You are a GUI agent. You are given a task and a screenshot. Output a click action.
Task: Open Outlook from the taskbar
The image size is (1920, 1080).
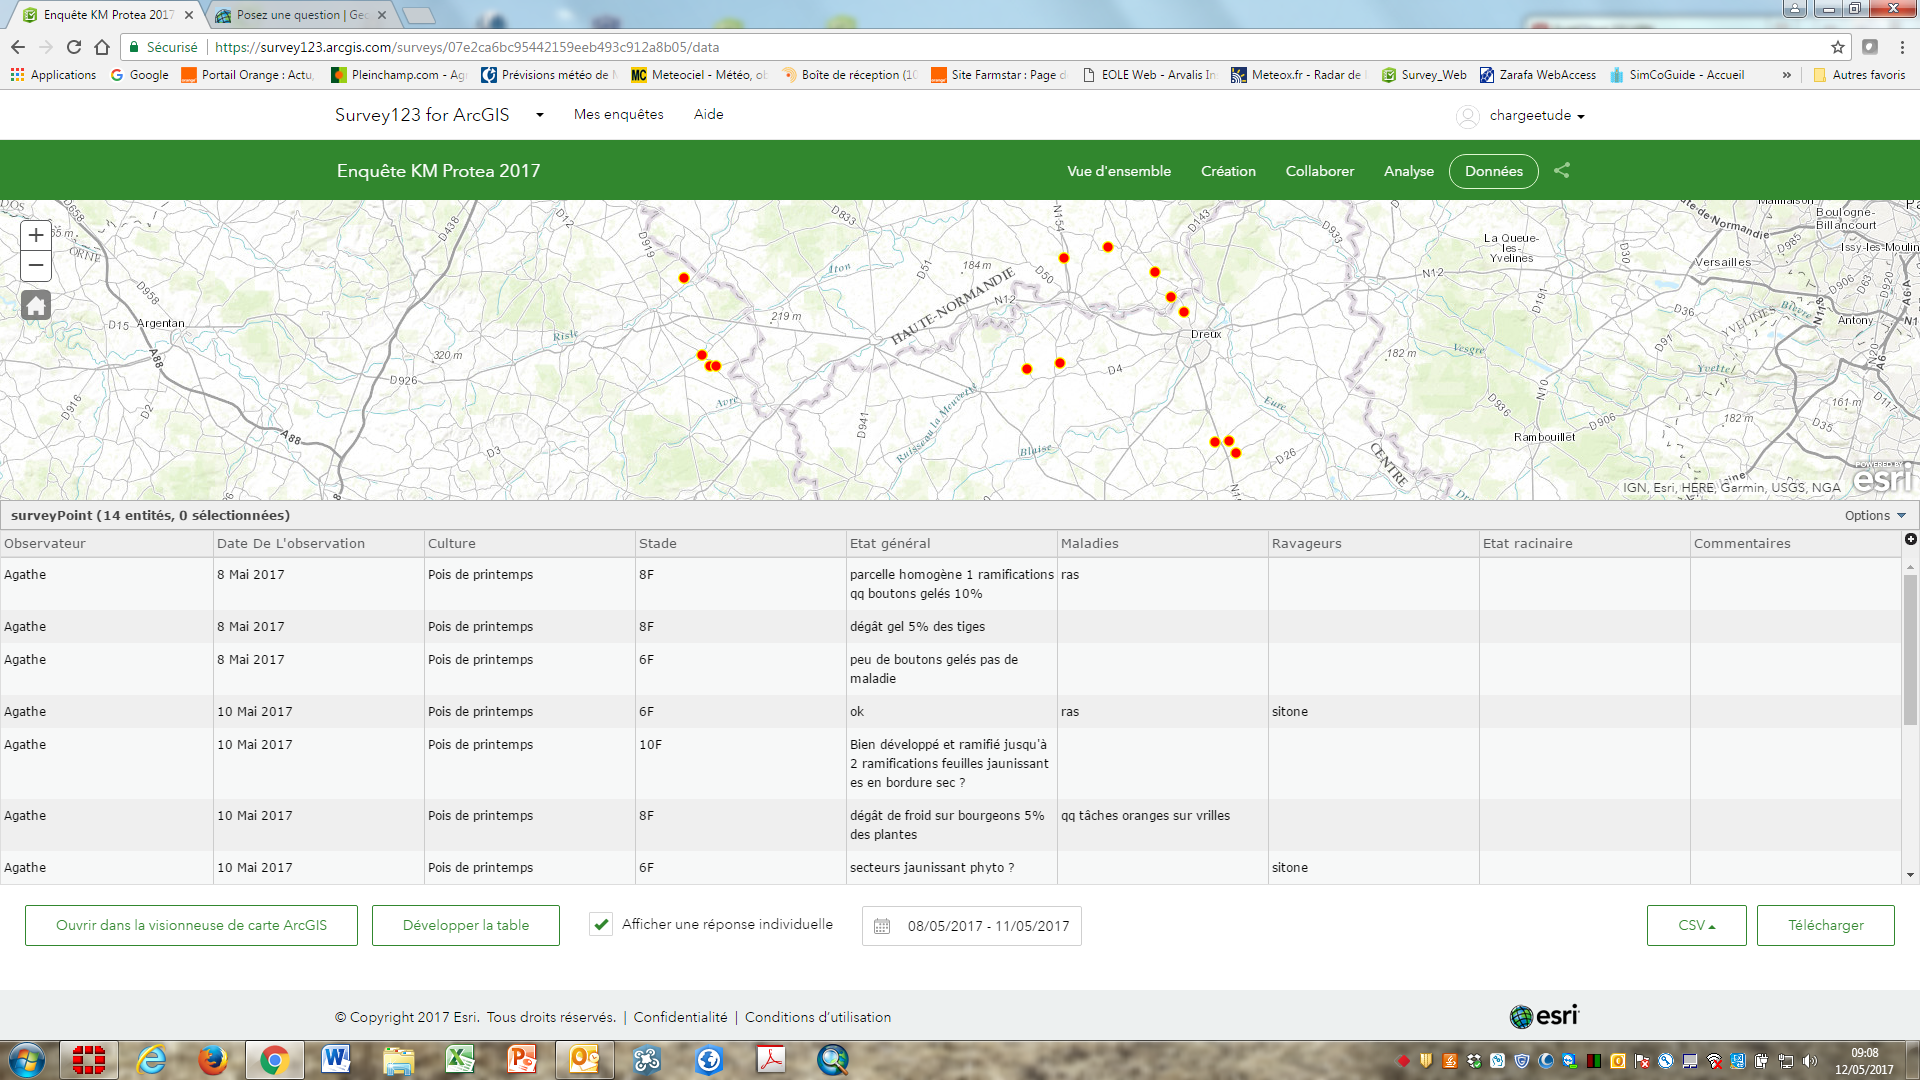tap(584, 1060)
